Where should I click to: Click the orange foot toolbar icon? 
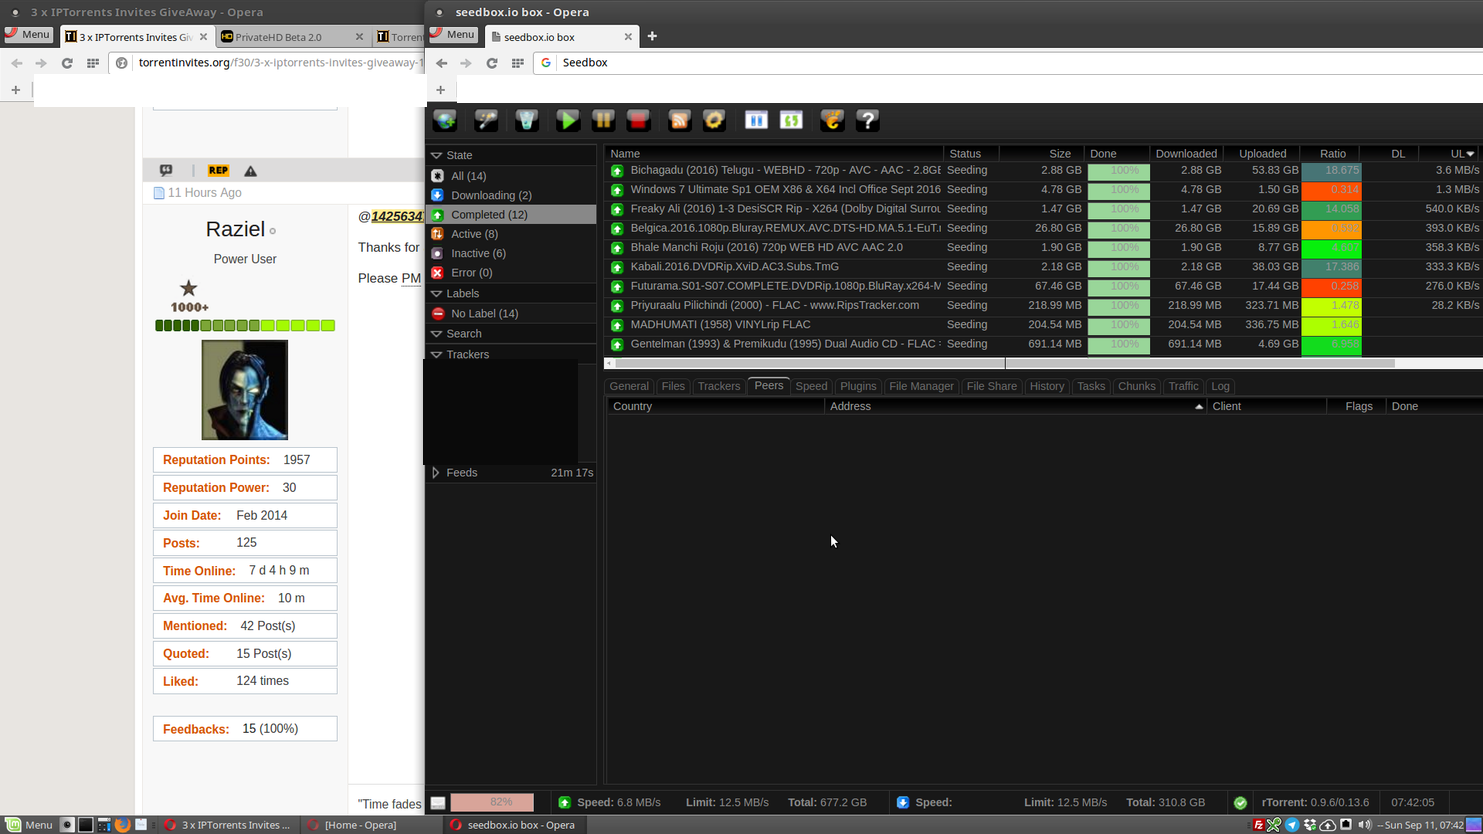point(832,120)
